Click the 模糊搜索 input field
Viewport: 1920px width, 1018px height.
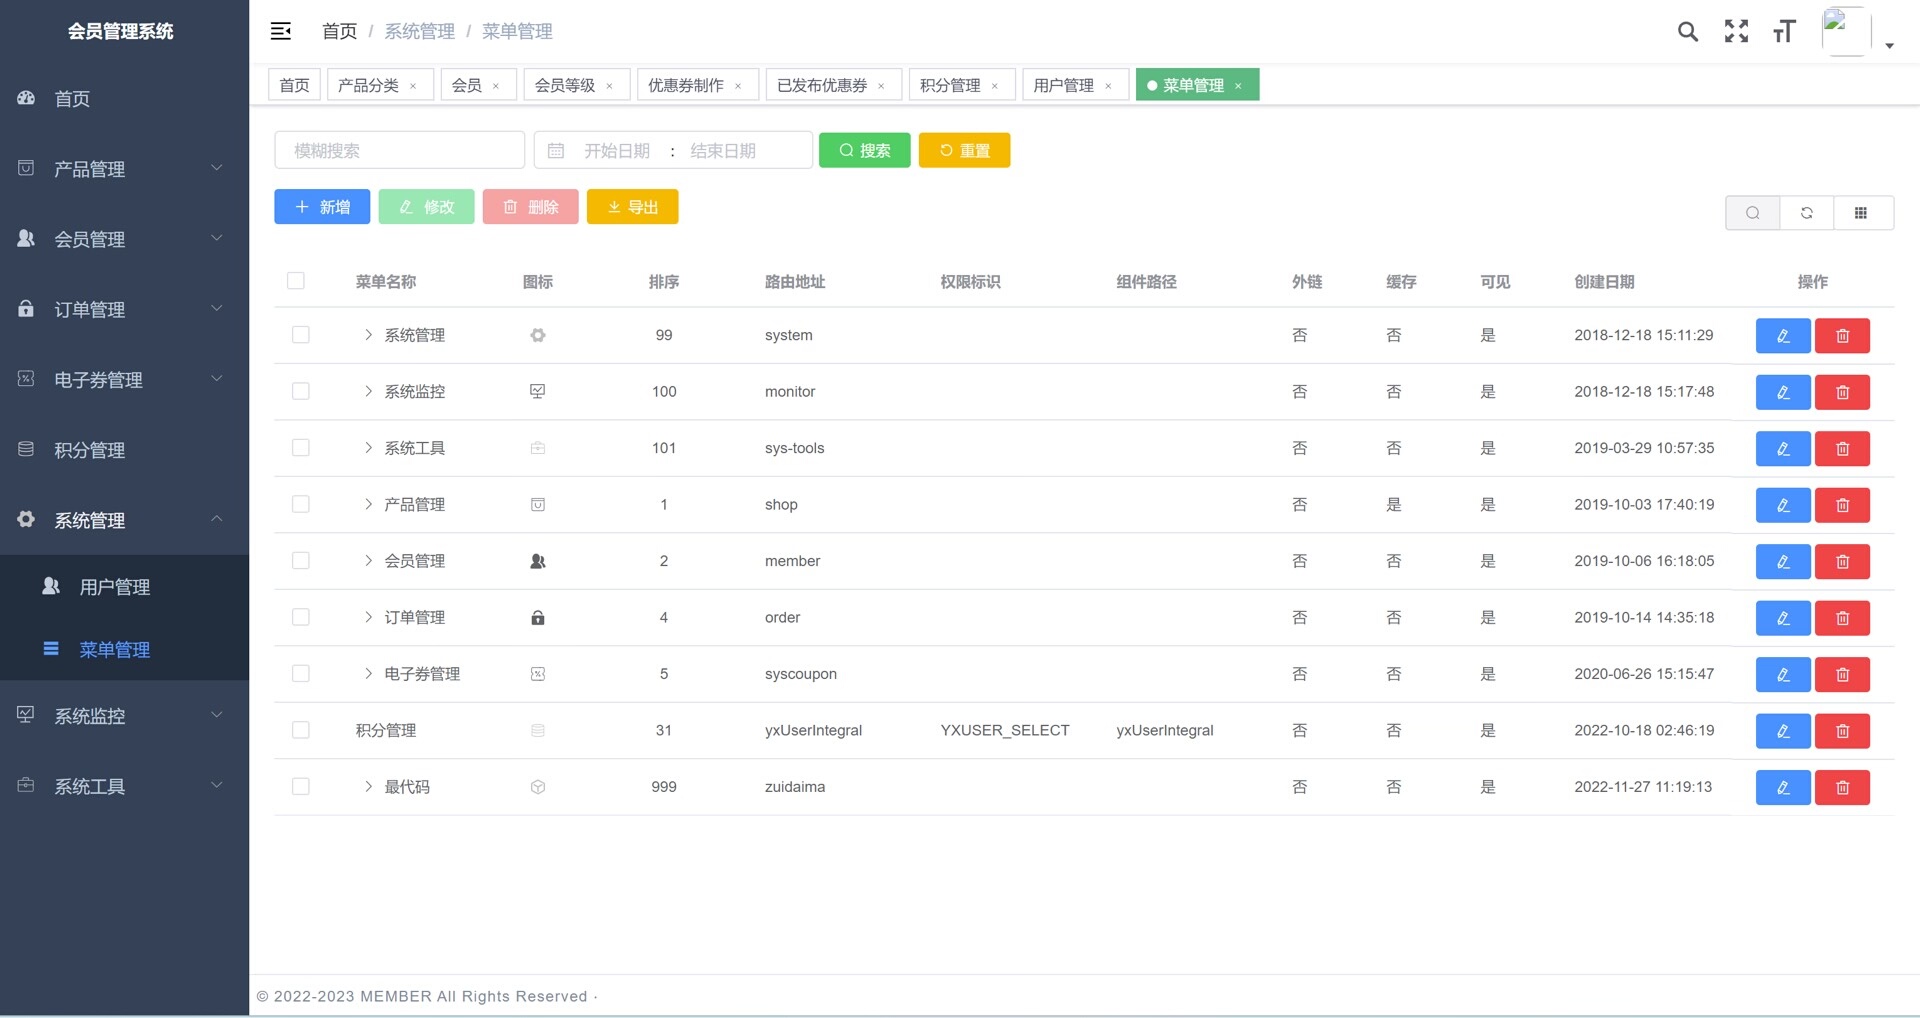[x=399, y=151]
